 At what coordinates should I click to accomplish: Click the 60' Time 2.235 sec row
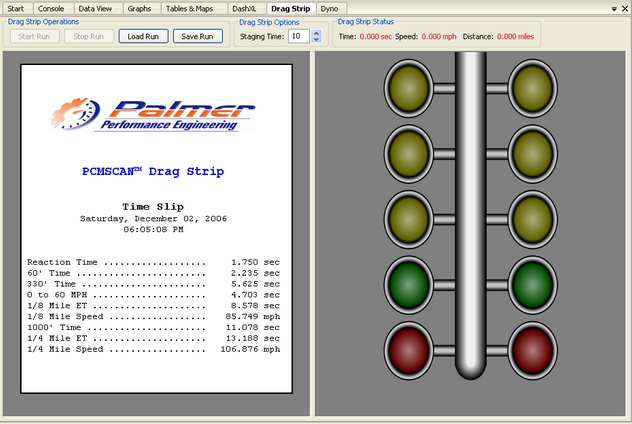pos(154,273)
